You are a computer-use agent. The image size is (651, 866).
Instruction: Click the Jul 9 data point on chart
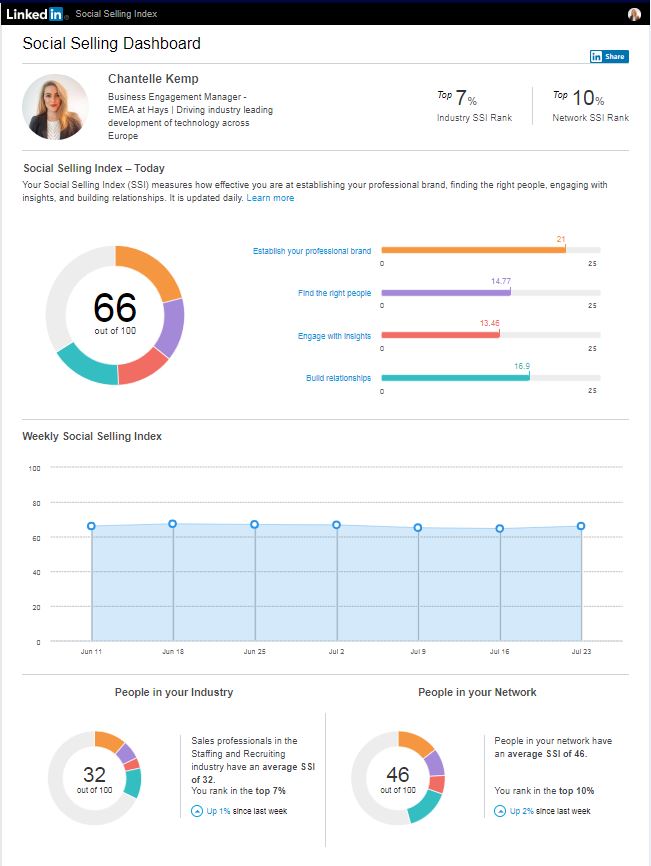(418, 527)
